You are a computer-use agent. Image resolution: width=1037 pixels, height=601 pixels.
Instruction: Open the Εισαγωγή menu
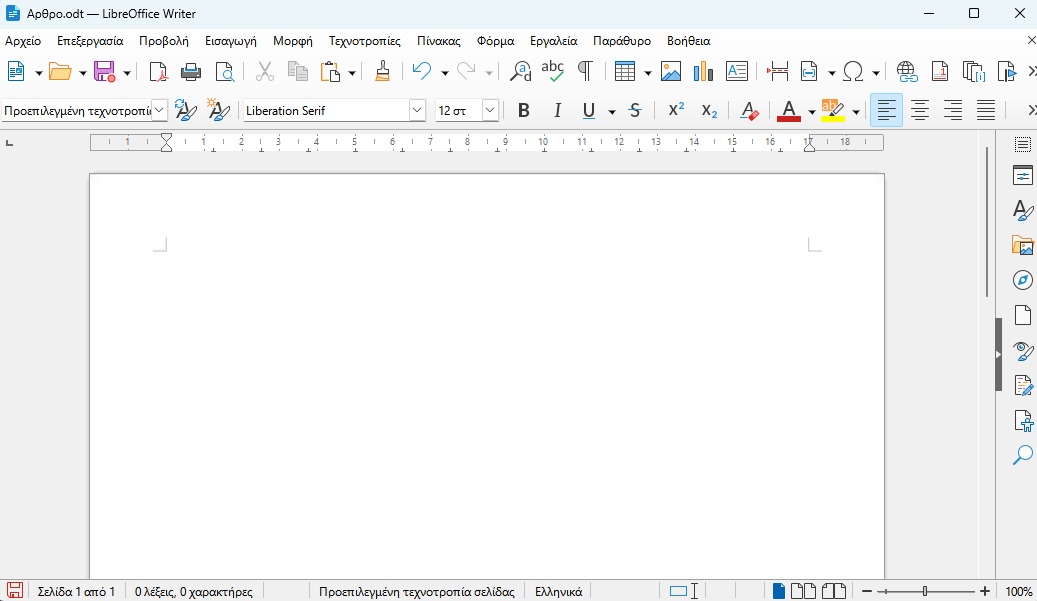pyautogui.click(x=231, y=41)
